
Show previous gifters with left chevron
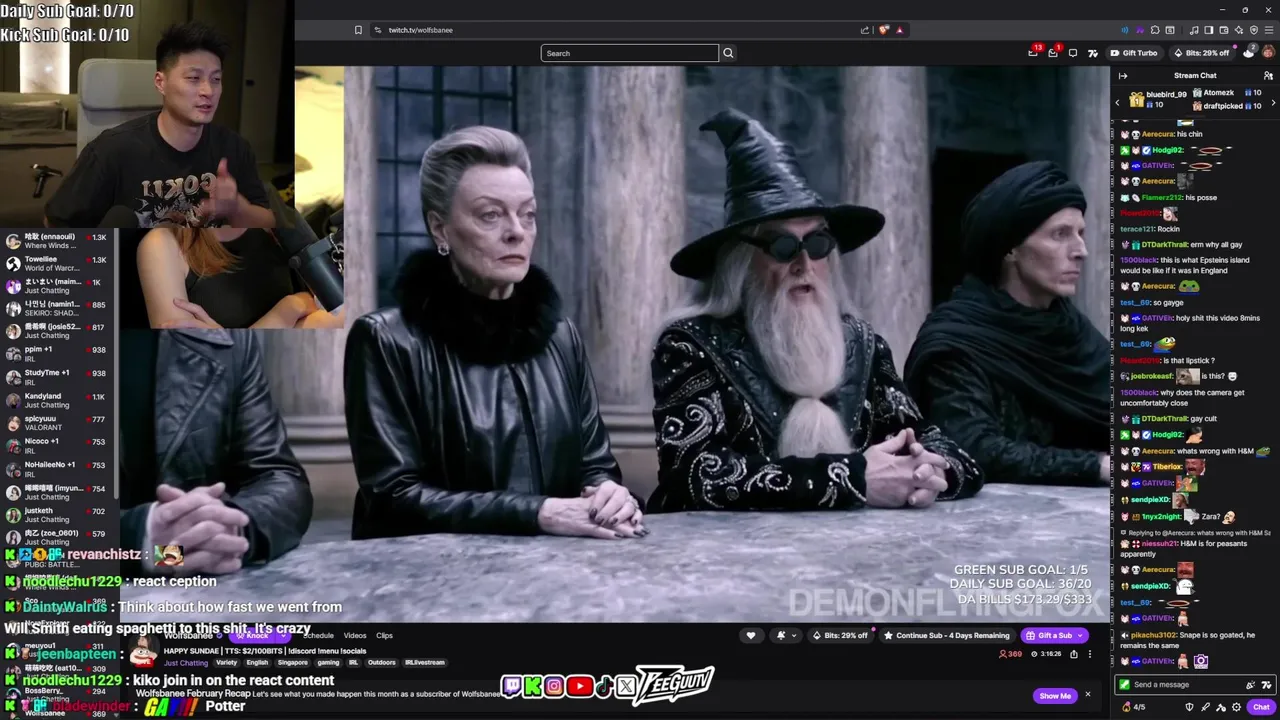1117,103
